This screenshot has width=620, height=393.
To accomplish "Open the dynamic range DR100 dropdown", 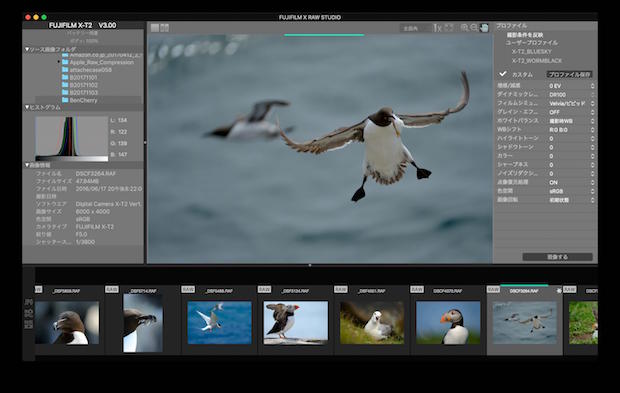I will 571,94.
